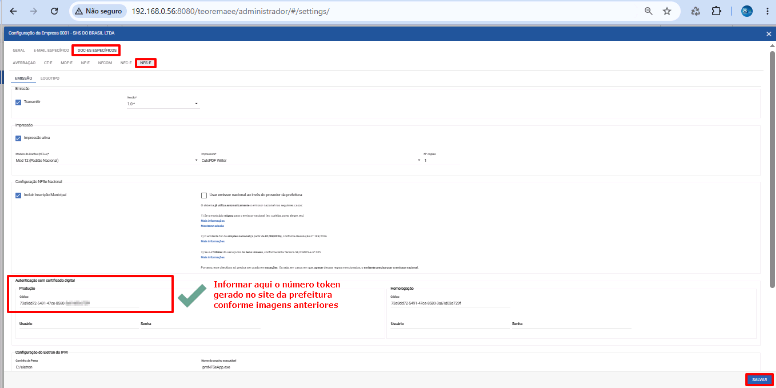Open the GERAL tab

click(19, 50)
